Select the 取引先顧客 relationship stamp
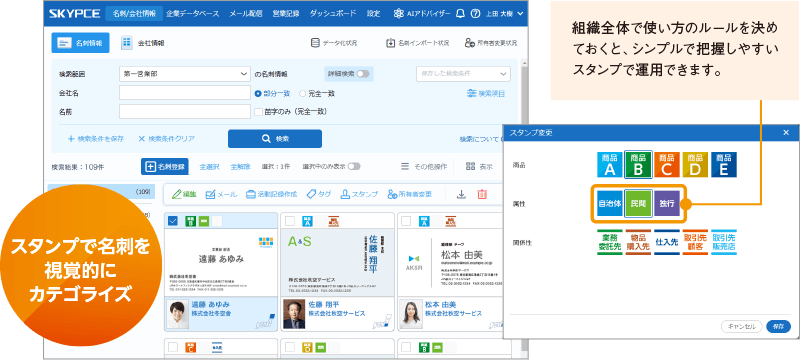Screen dimensions: 800x360 (x=695, y=242)
